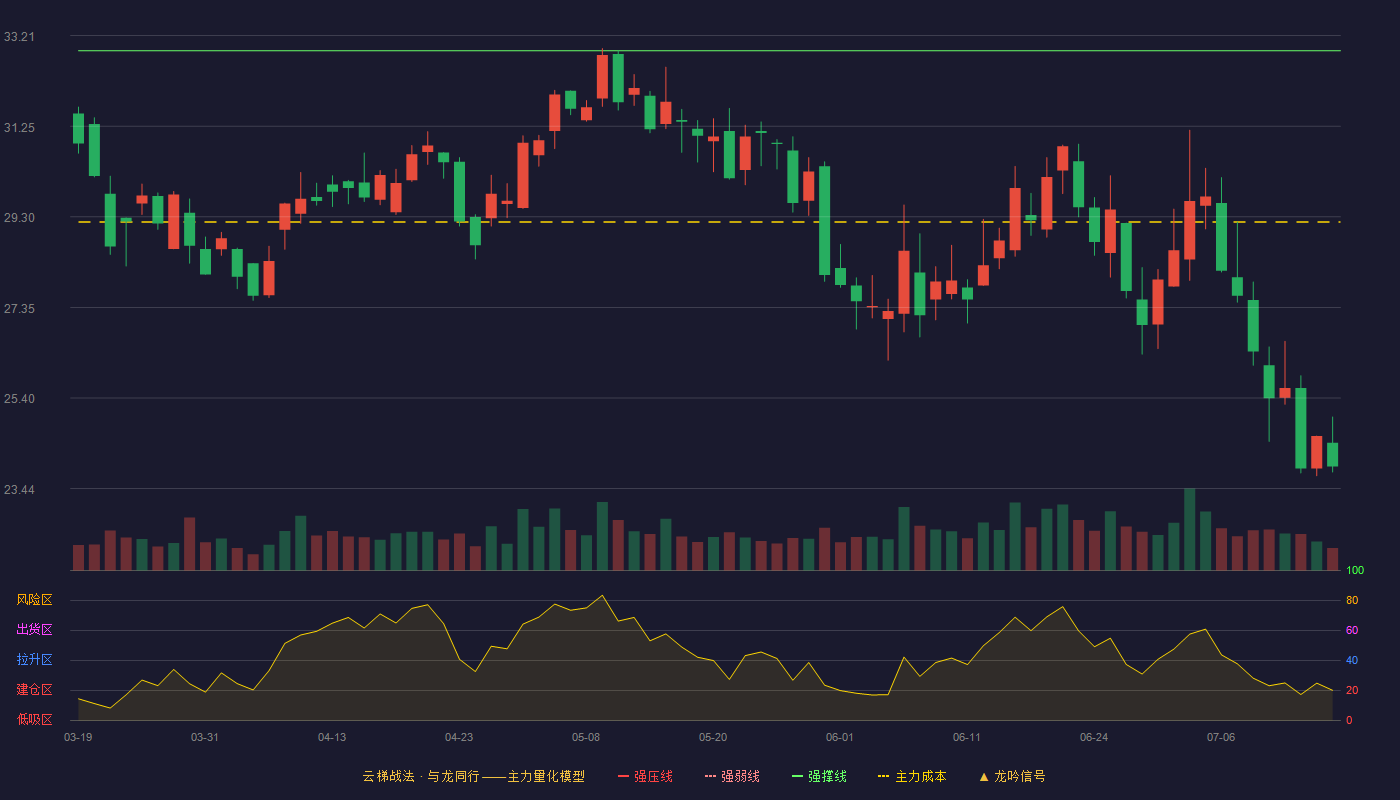The image size is (1400, 800).
Task: Click the 低吸区 zone label
Action: 34,720
